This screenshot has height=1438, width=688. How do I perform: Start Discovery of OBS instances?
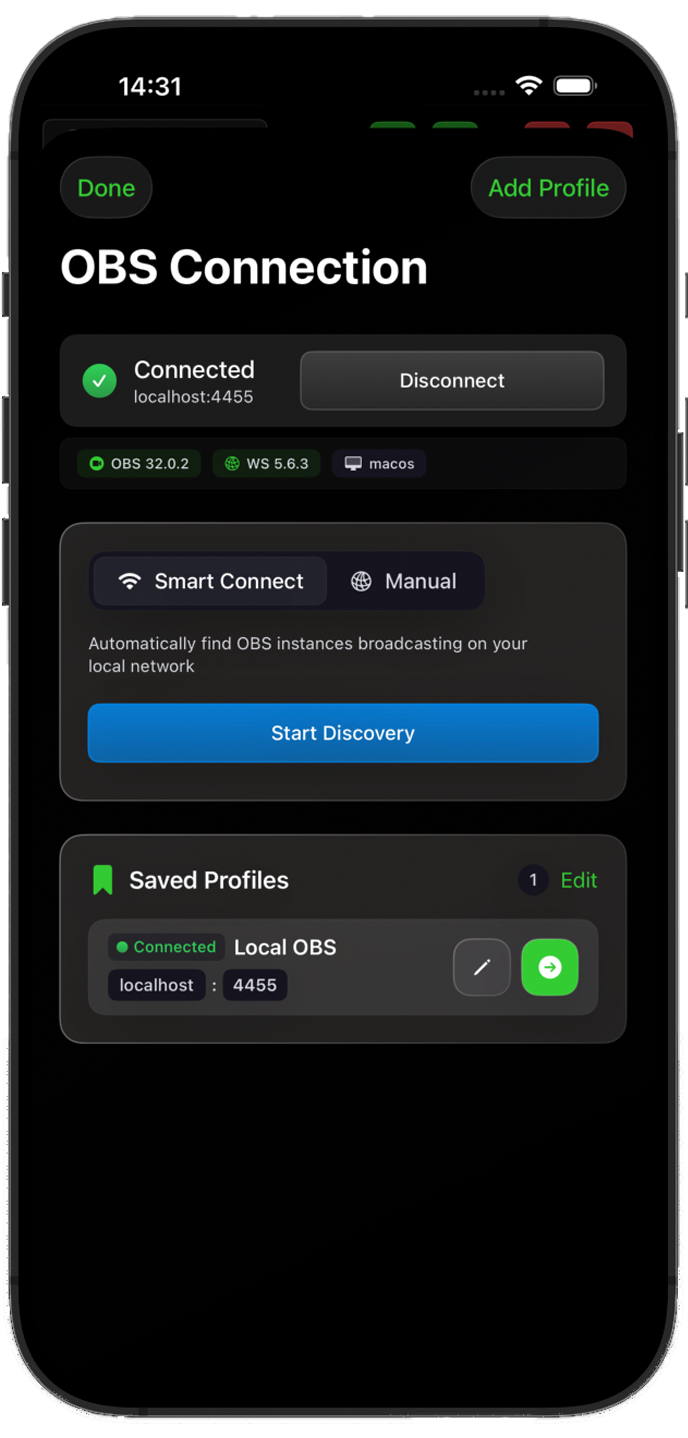343,733
